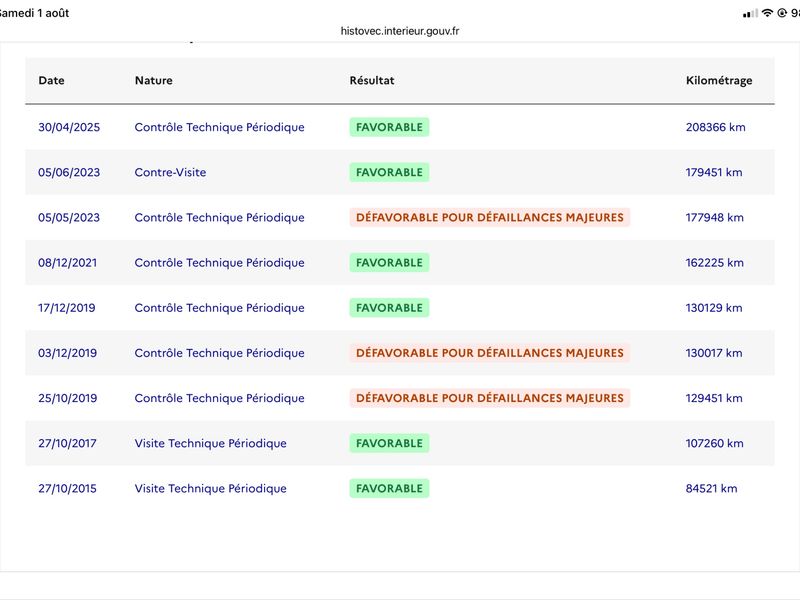Tap the histovec.interieur.gouv.fr address bar
Image resolution: width=800 pixels, height=600 pixels.
coord(399,31)
